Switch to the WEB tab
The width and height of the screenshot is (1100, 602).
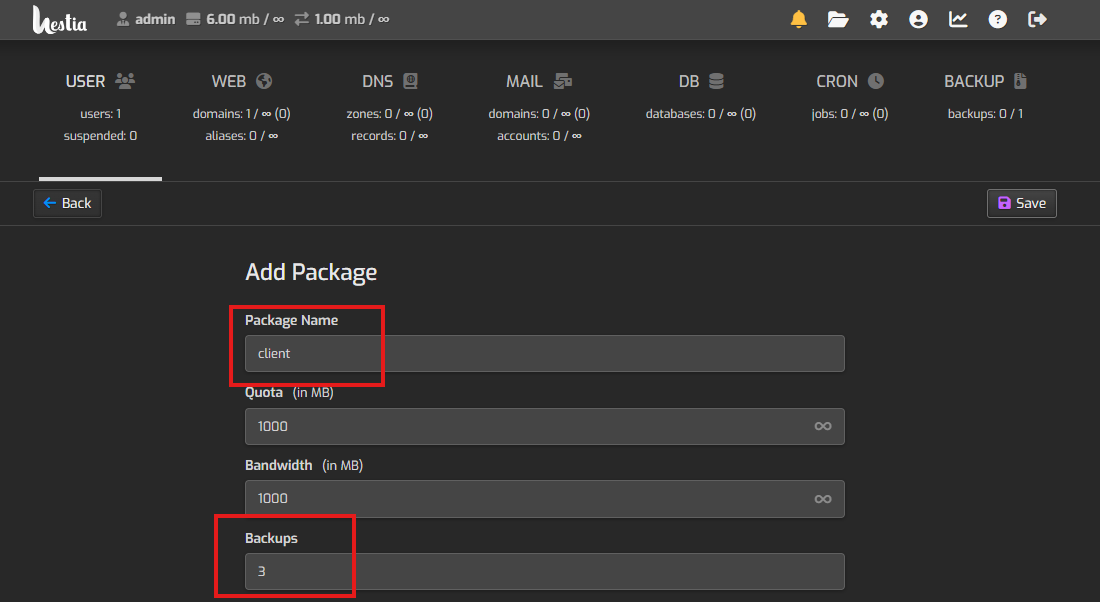click(241, 82)
